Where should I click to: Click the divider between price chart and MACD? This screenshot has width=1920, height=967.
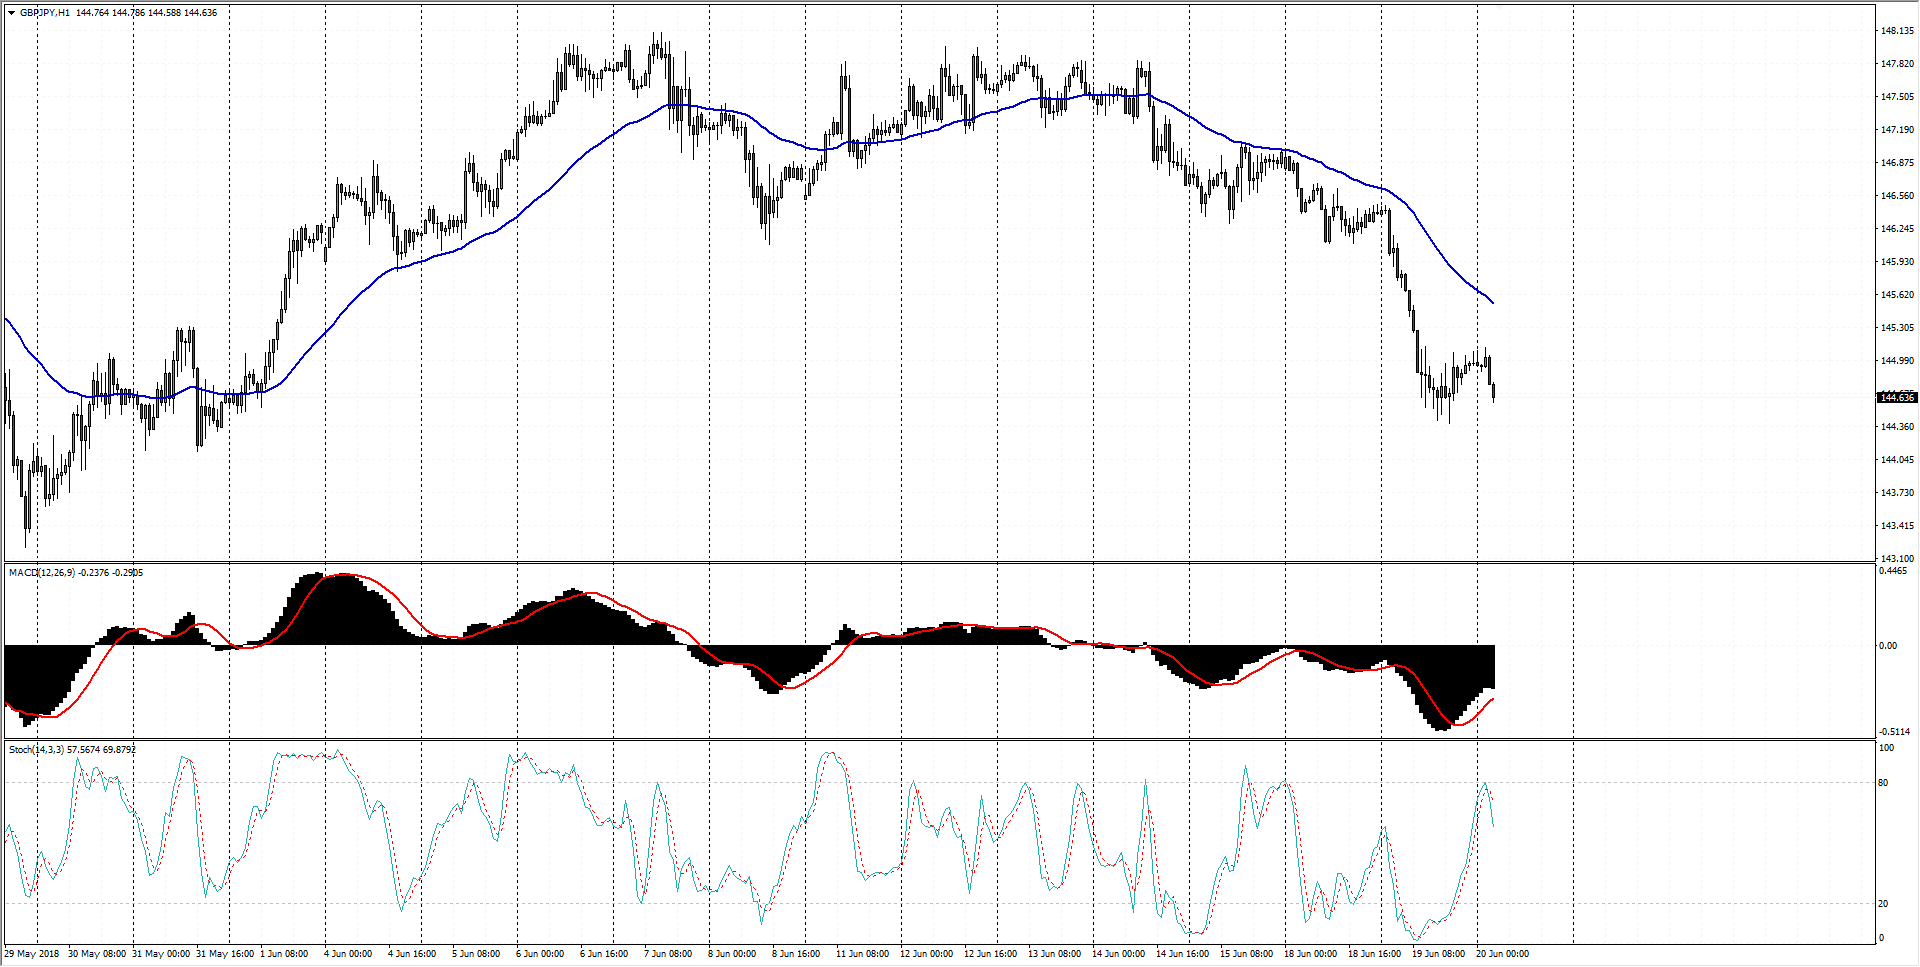point(938,563)
